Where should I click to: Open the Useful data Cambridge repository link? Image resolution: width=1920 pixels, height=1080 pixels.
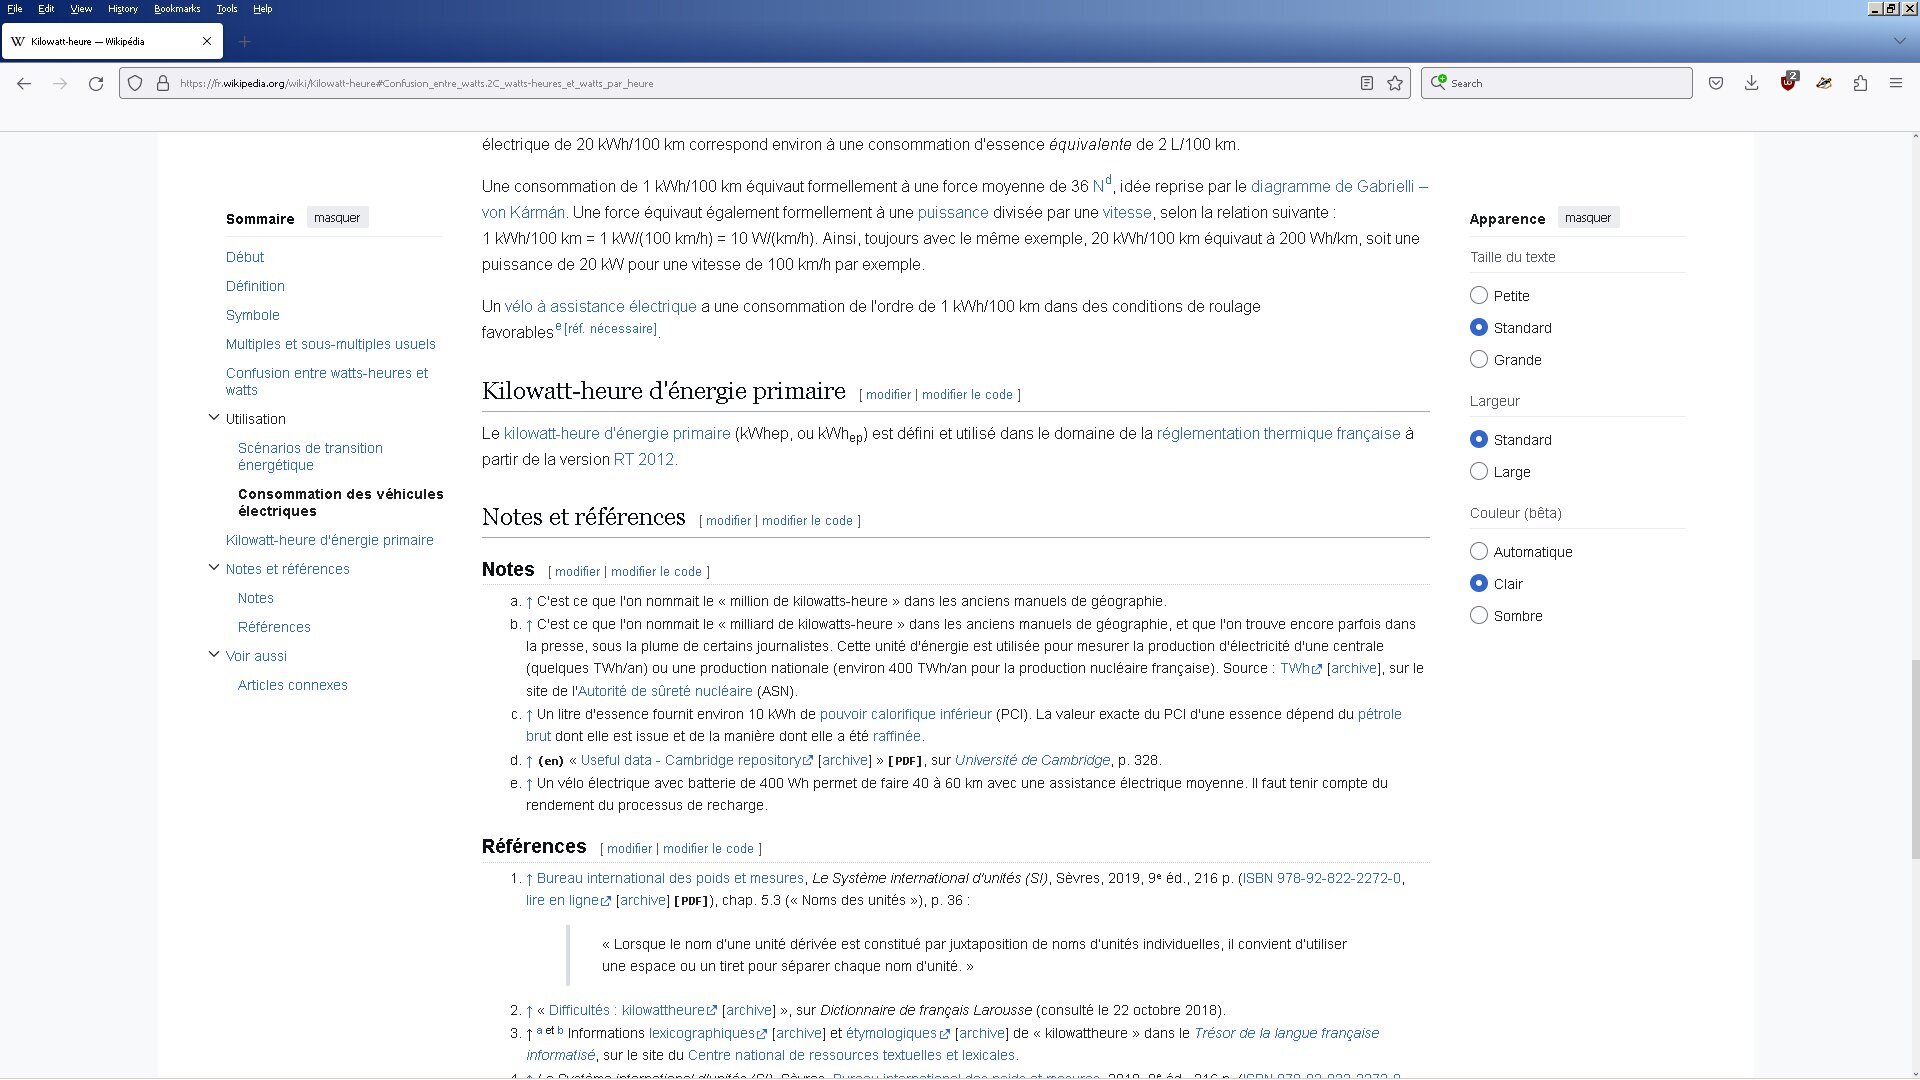[x=697, y=761]
